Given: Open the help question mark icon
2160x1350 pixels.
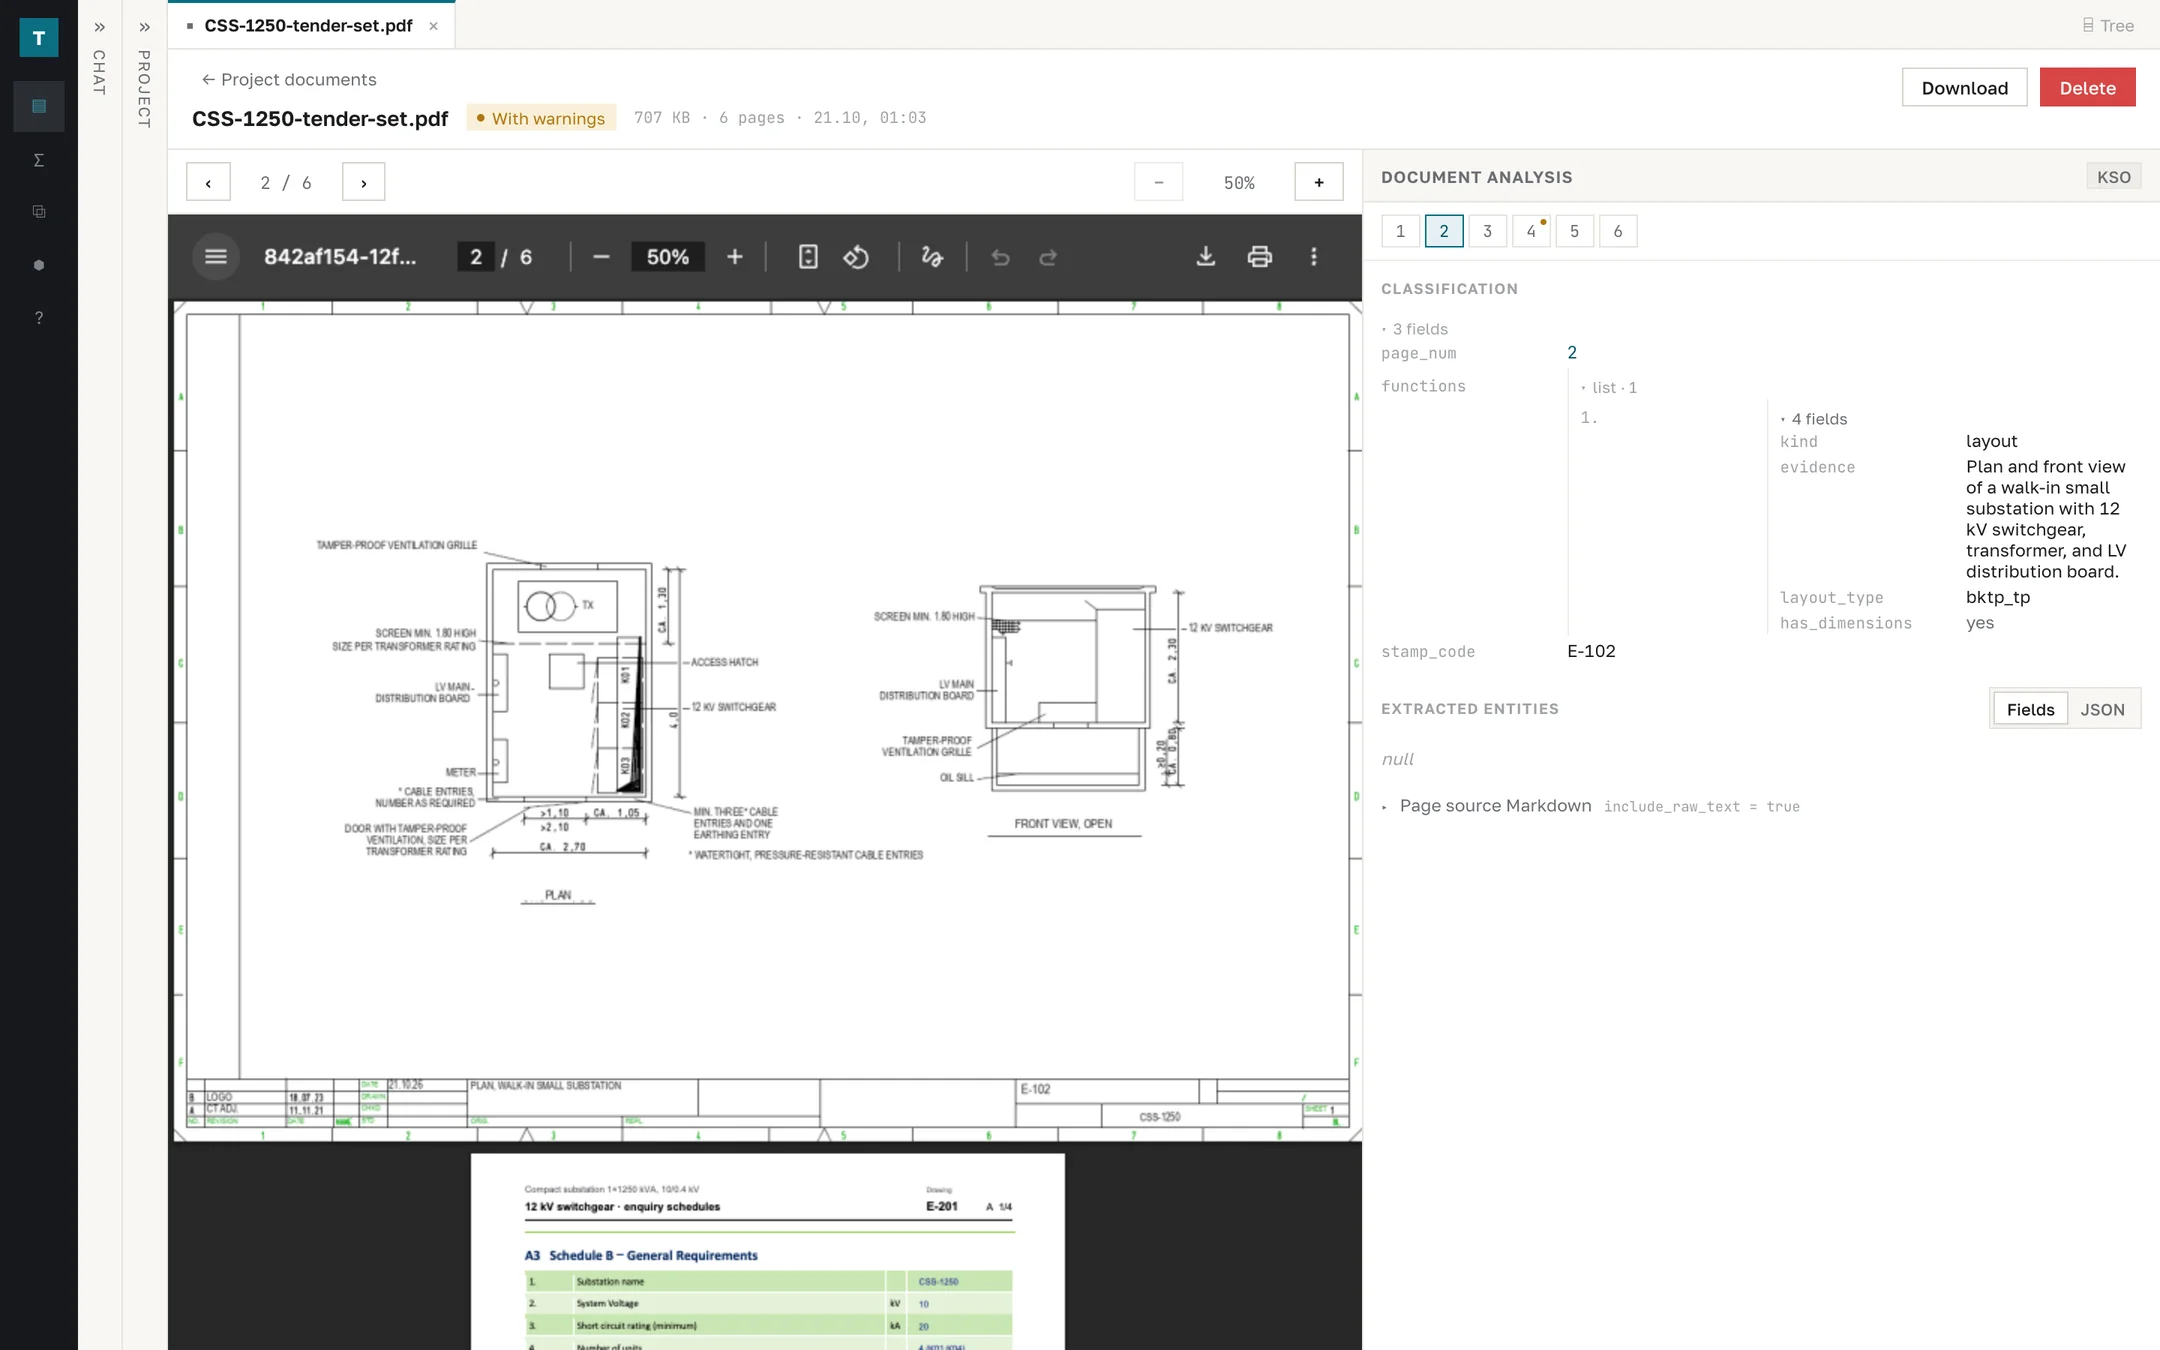Looking at the screenshot, I should click(39, 318).
